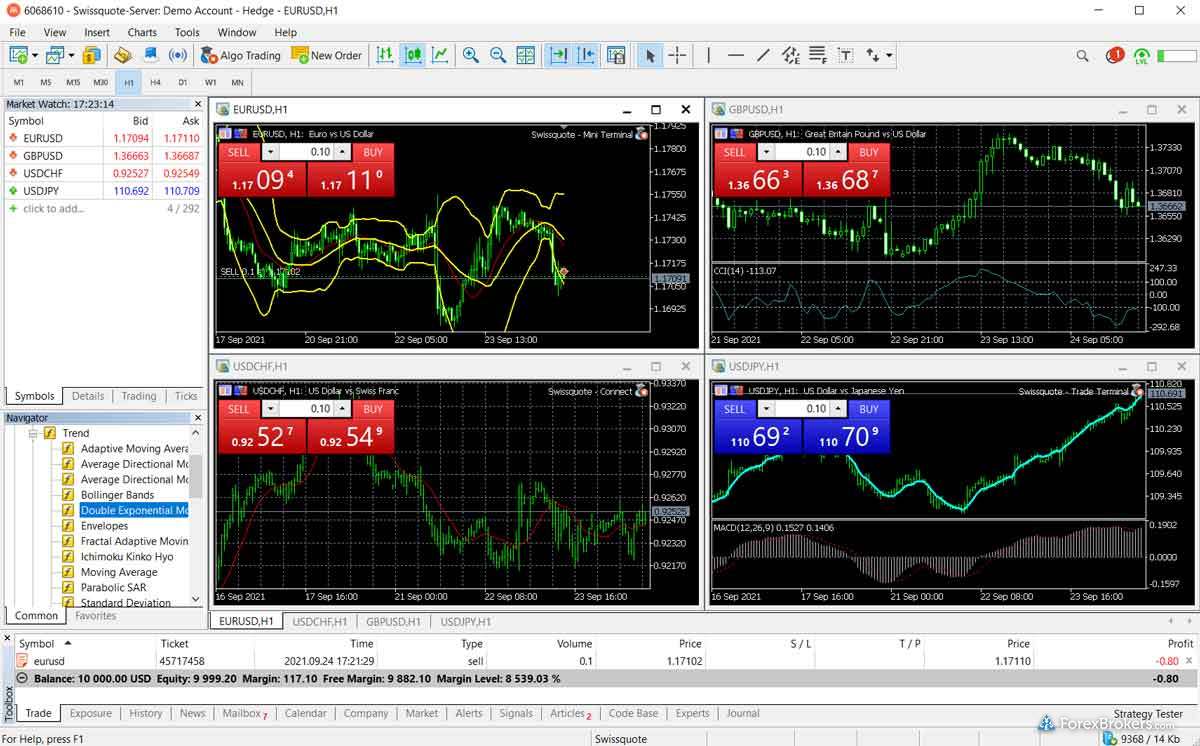Open the search magnifier in toolbar
This screenshot has width=1200, height=746.
click(1082, 56)
